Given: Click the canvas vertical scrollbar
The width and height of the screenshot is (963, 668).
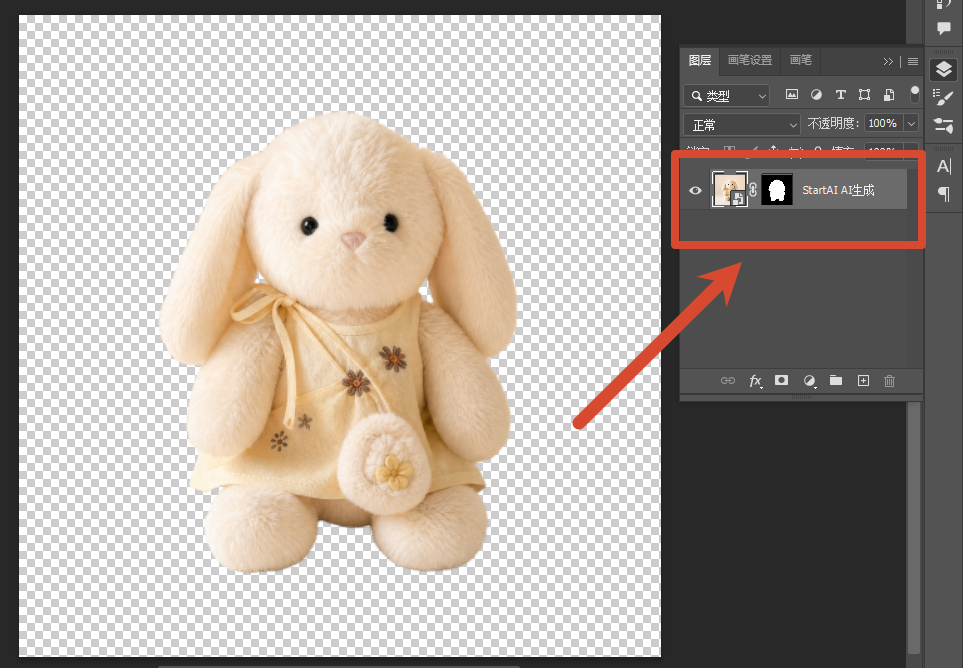Looking at the screenshot, I should [x=914, y=528].
